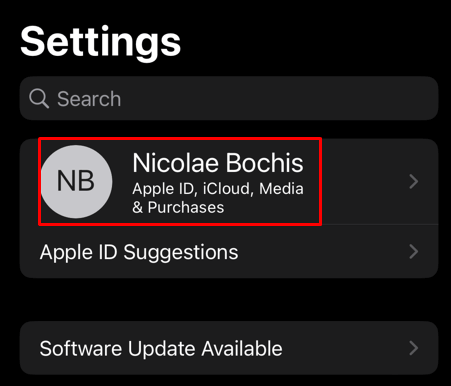The height and width of the screenshot is (386, 451).
Task: Expand Software Update Available disclosure arrow
Action: click(414, 348)
